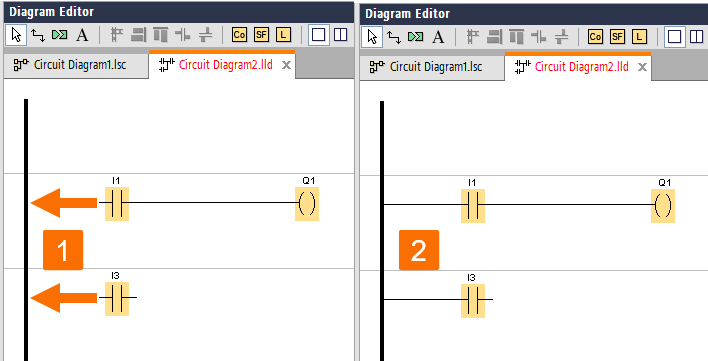Activate the Connect tool in right editor

click(394, 37)
